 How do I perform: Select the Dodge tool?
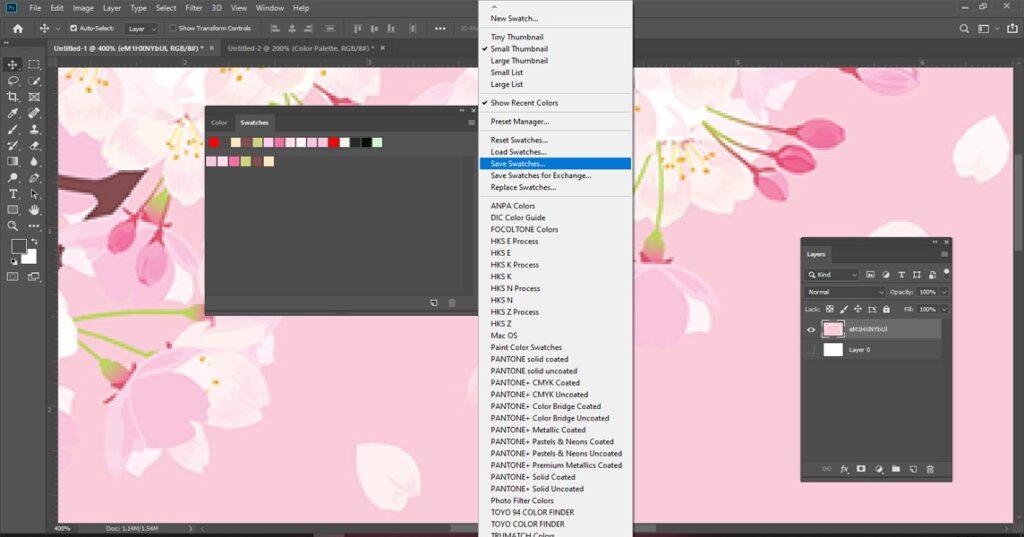tap(12, 178)
